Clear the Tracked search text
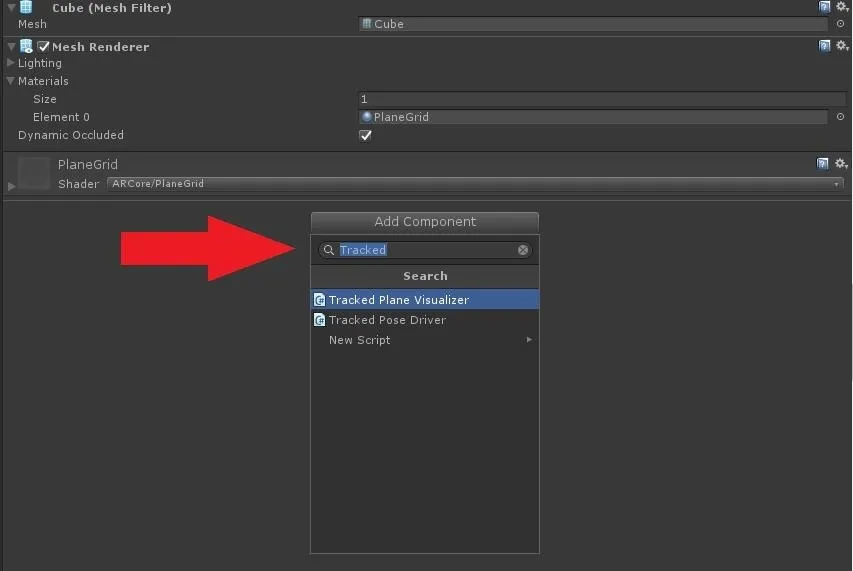The width and height of the screenshot is (853, 571). pos(523,250)
